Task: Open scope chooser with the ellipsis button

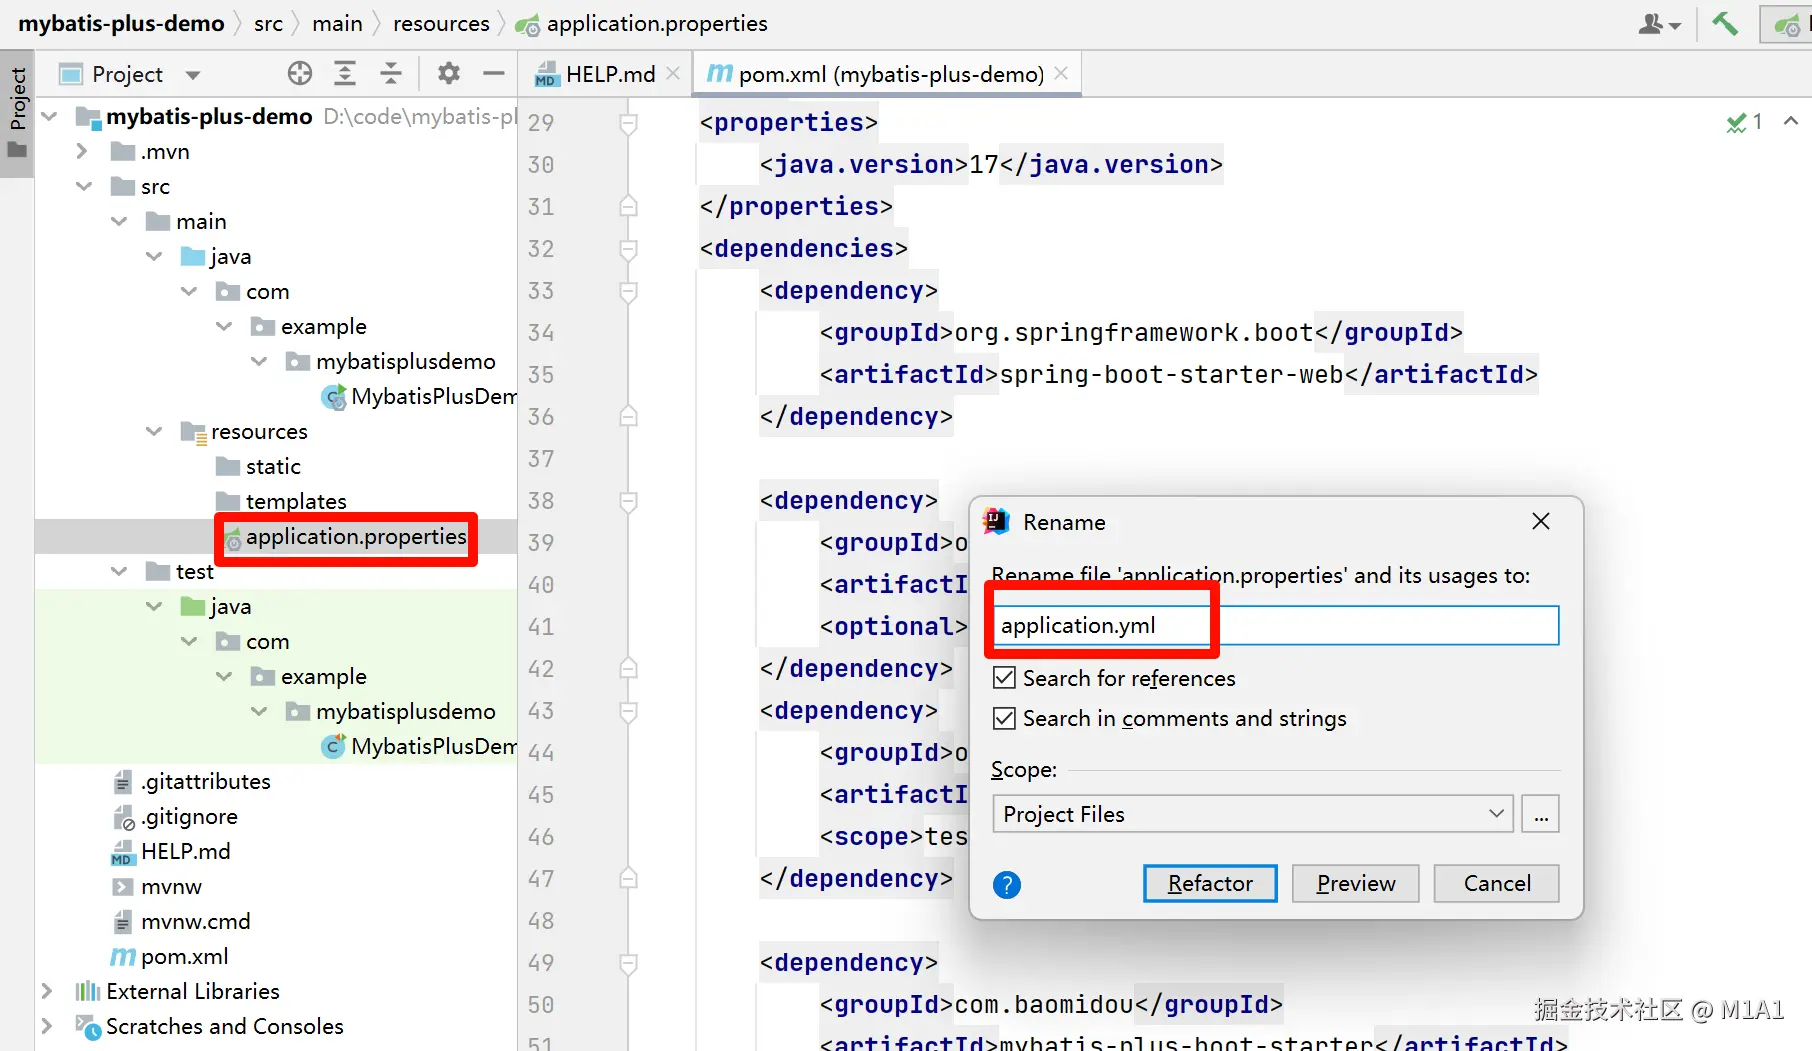Action: pos(1541,814)
